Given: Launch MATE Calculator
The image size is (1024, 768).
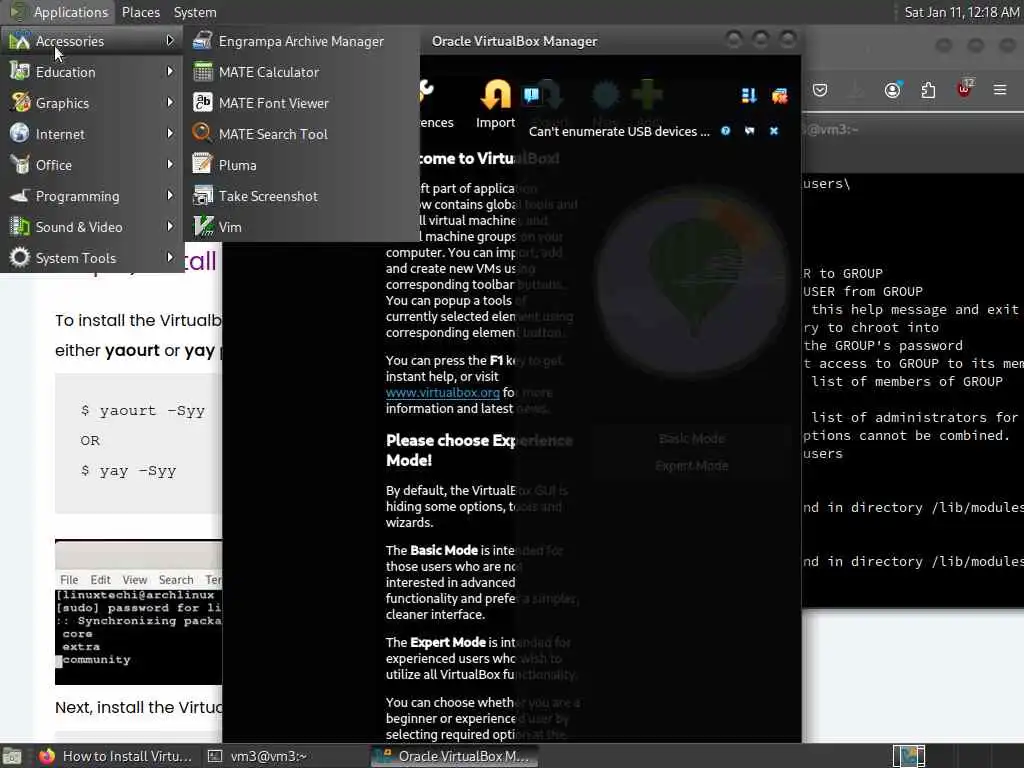Looking at the screenshot, I should coord(301,72).
